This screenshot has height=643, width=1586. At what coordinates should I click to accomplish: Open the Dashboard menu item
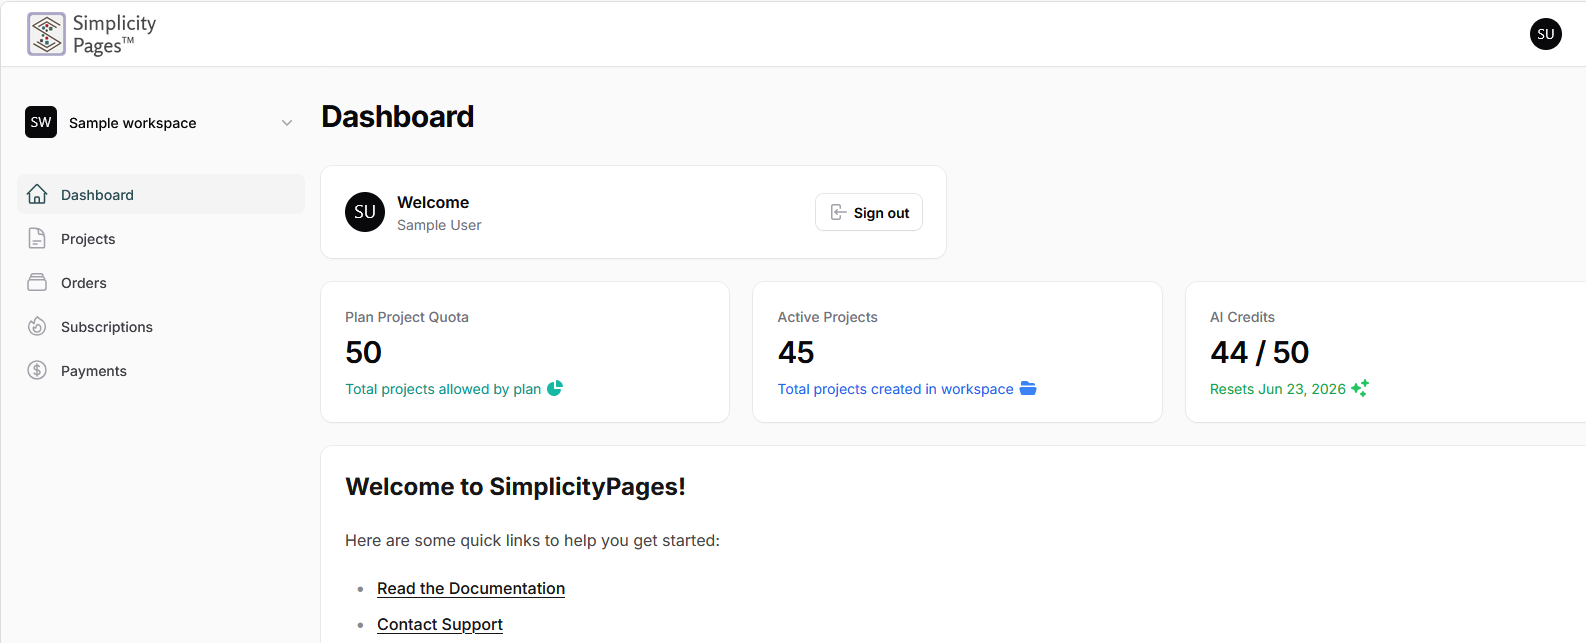point(161,194)
